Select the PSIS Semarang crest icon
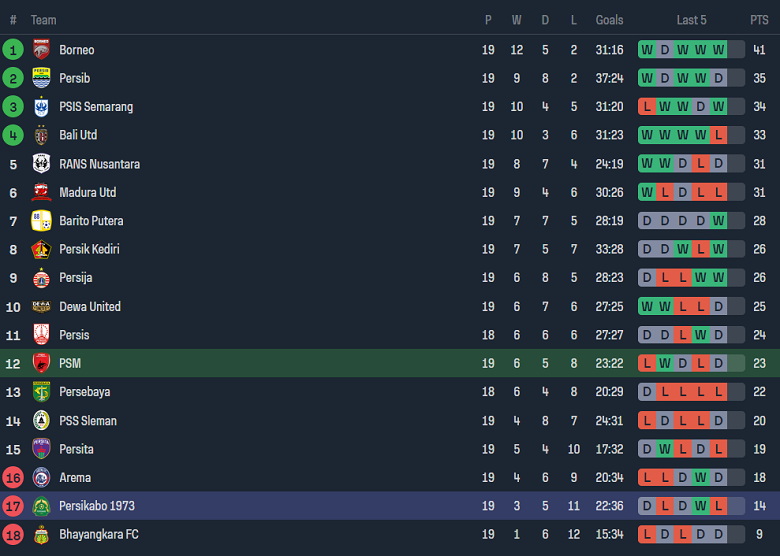 pyautogui.click(x=41, y=107)
